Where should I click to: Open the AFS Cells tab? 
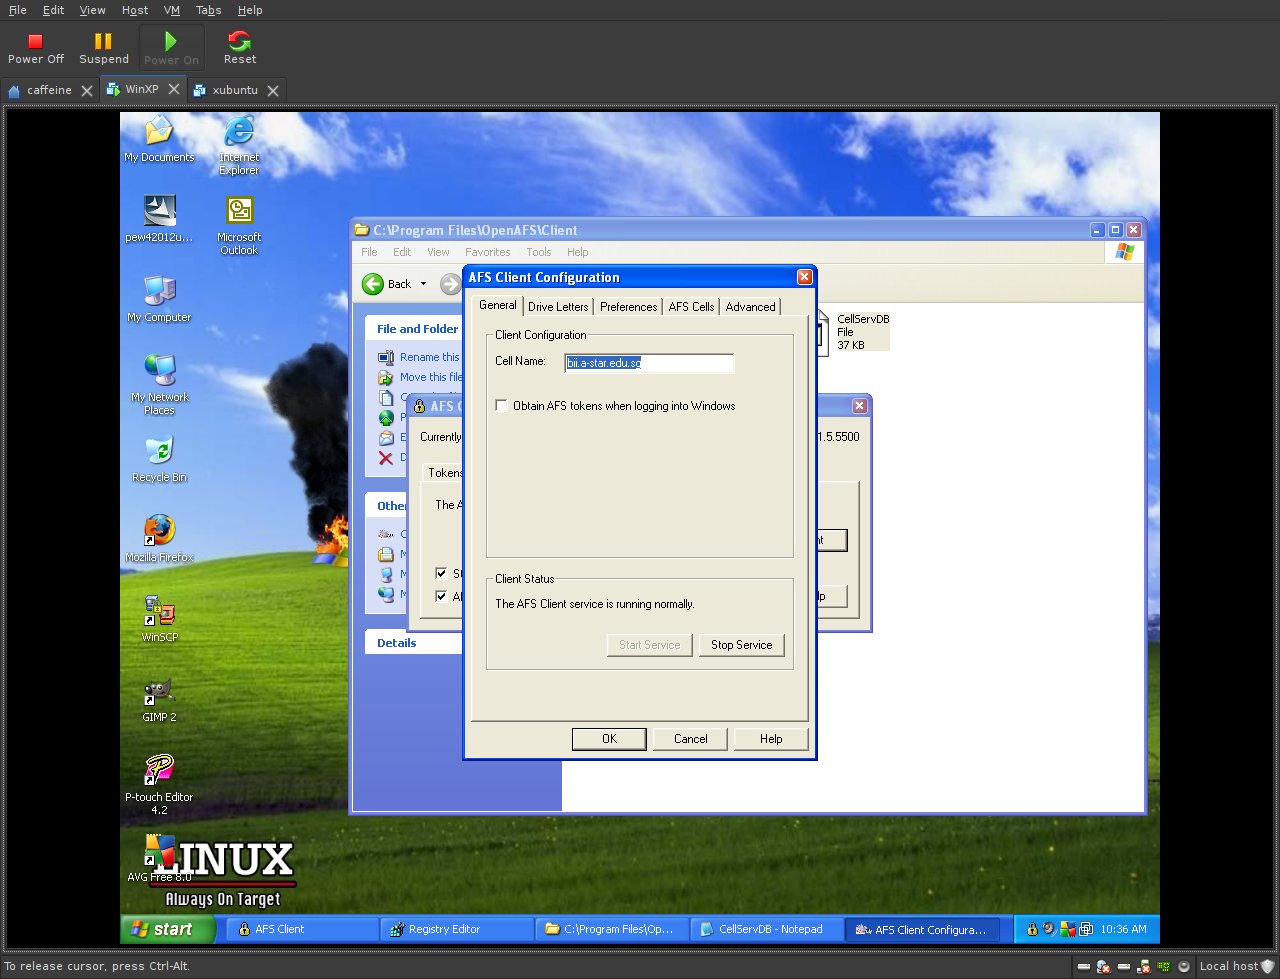(691, 307)
